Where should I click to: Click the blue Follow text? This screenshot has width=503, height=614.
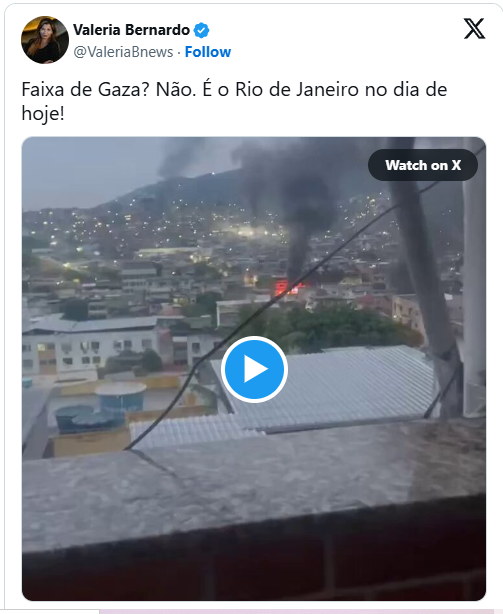[x=208, y=52]
